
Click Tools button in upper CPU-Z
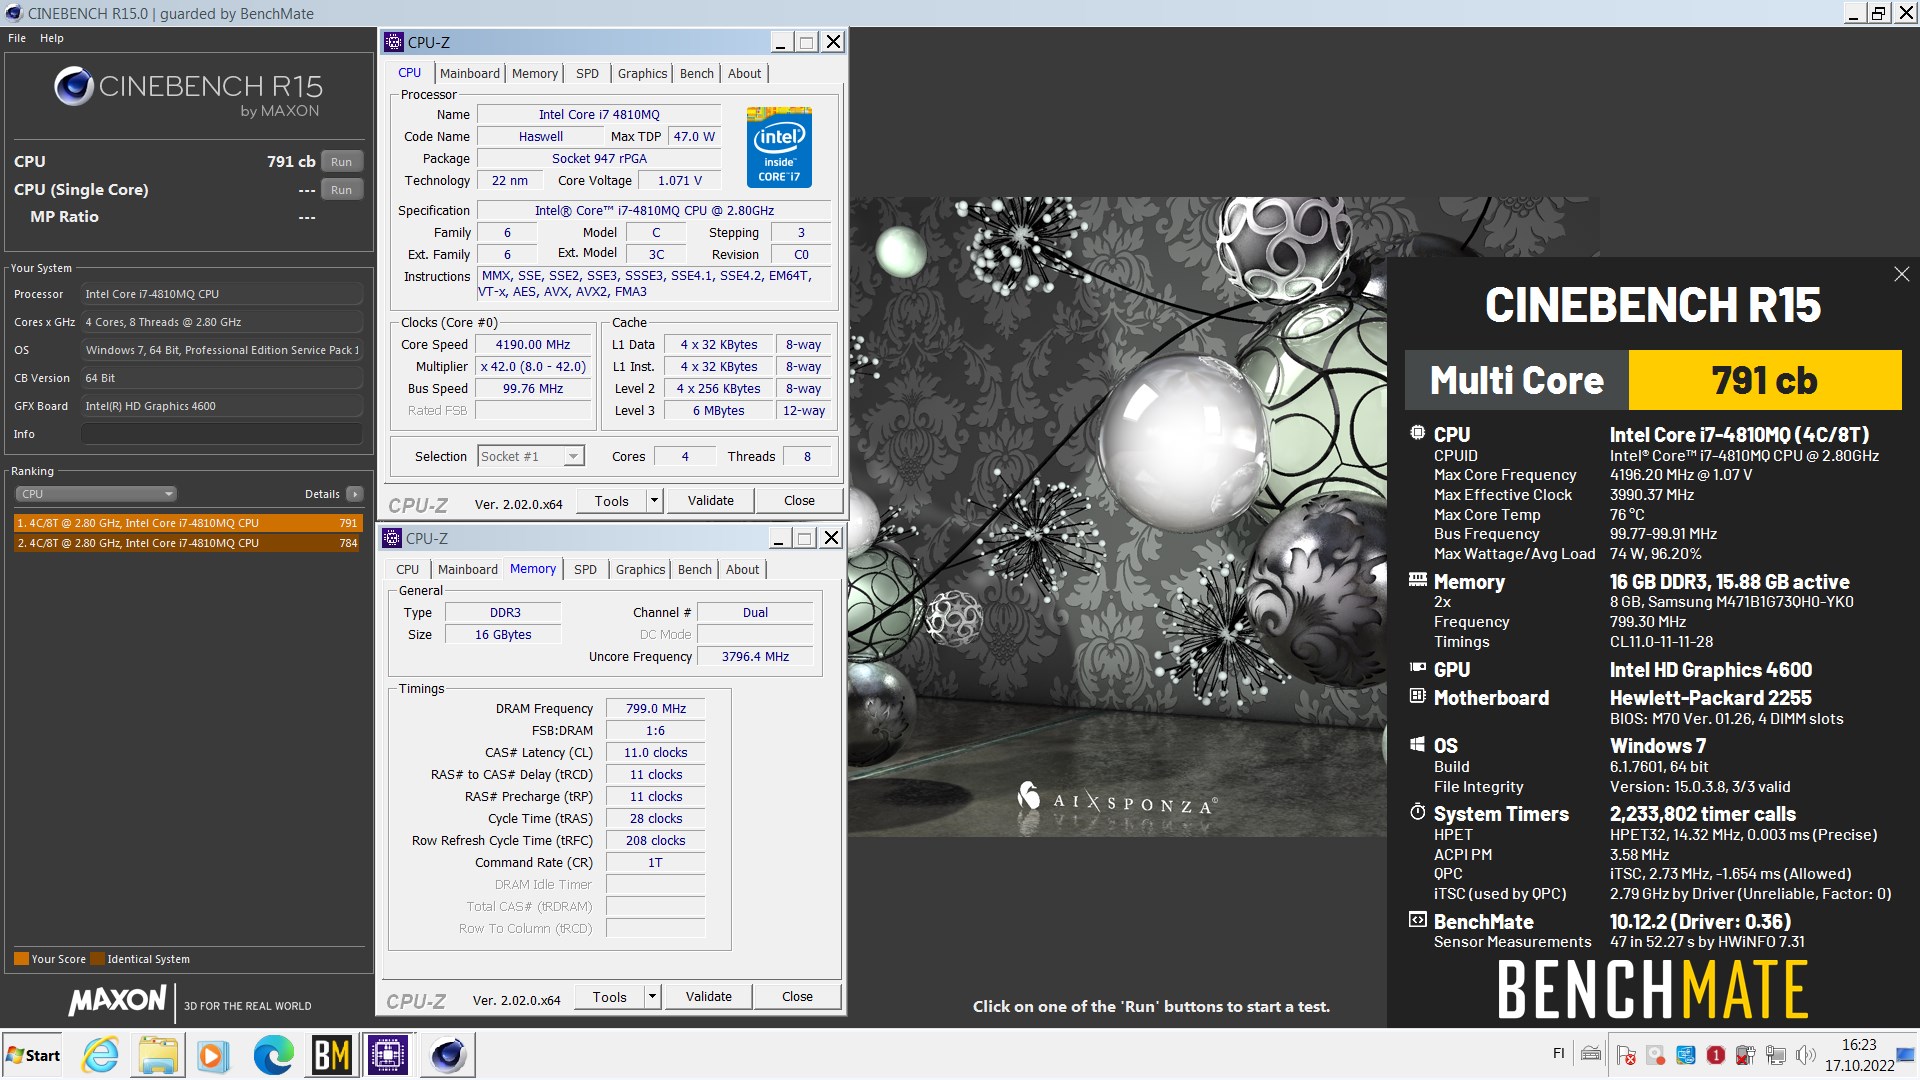pos(612,501)
